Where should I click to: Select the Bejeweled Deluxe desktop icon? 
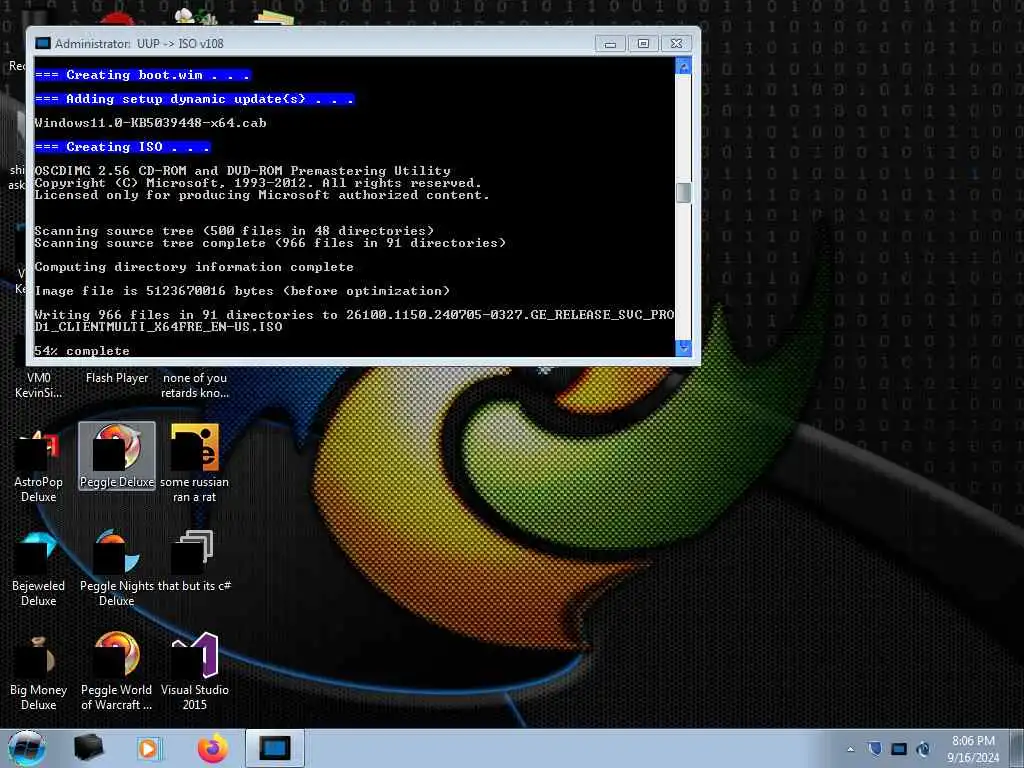coord(39,568)
